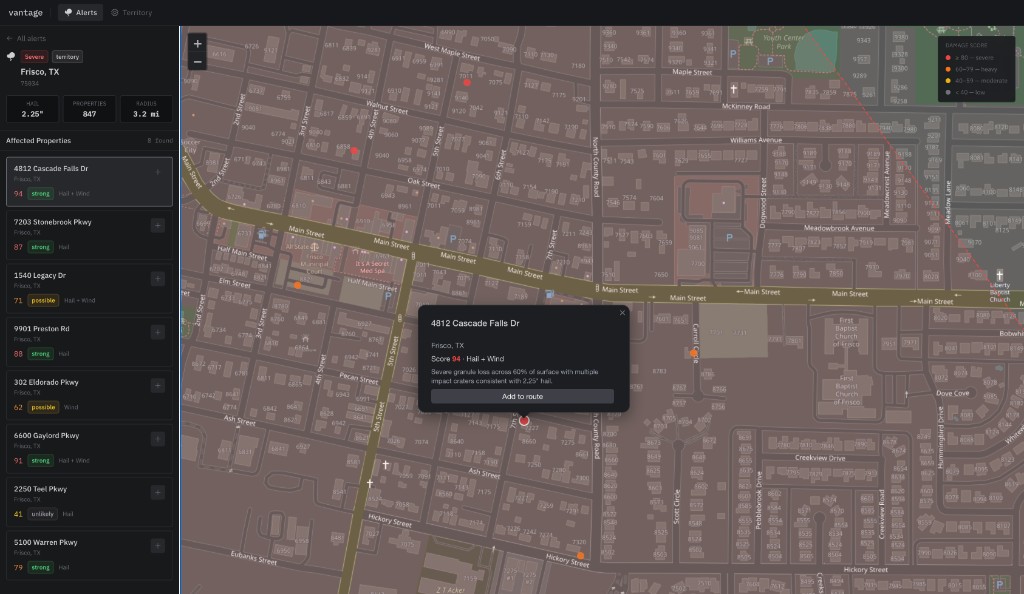The width and height of the screenshot is (1024, 594).
Task: Go back to All alerts
Action: [26, 39]
